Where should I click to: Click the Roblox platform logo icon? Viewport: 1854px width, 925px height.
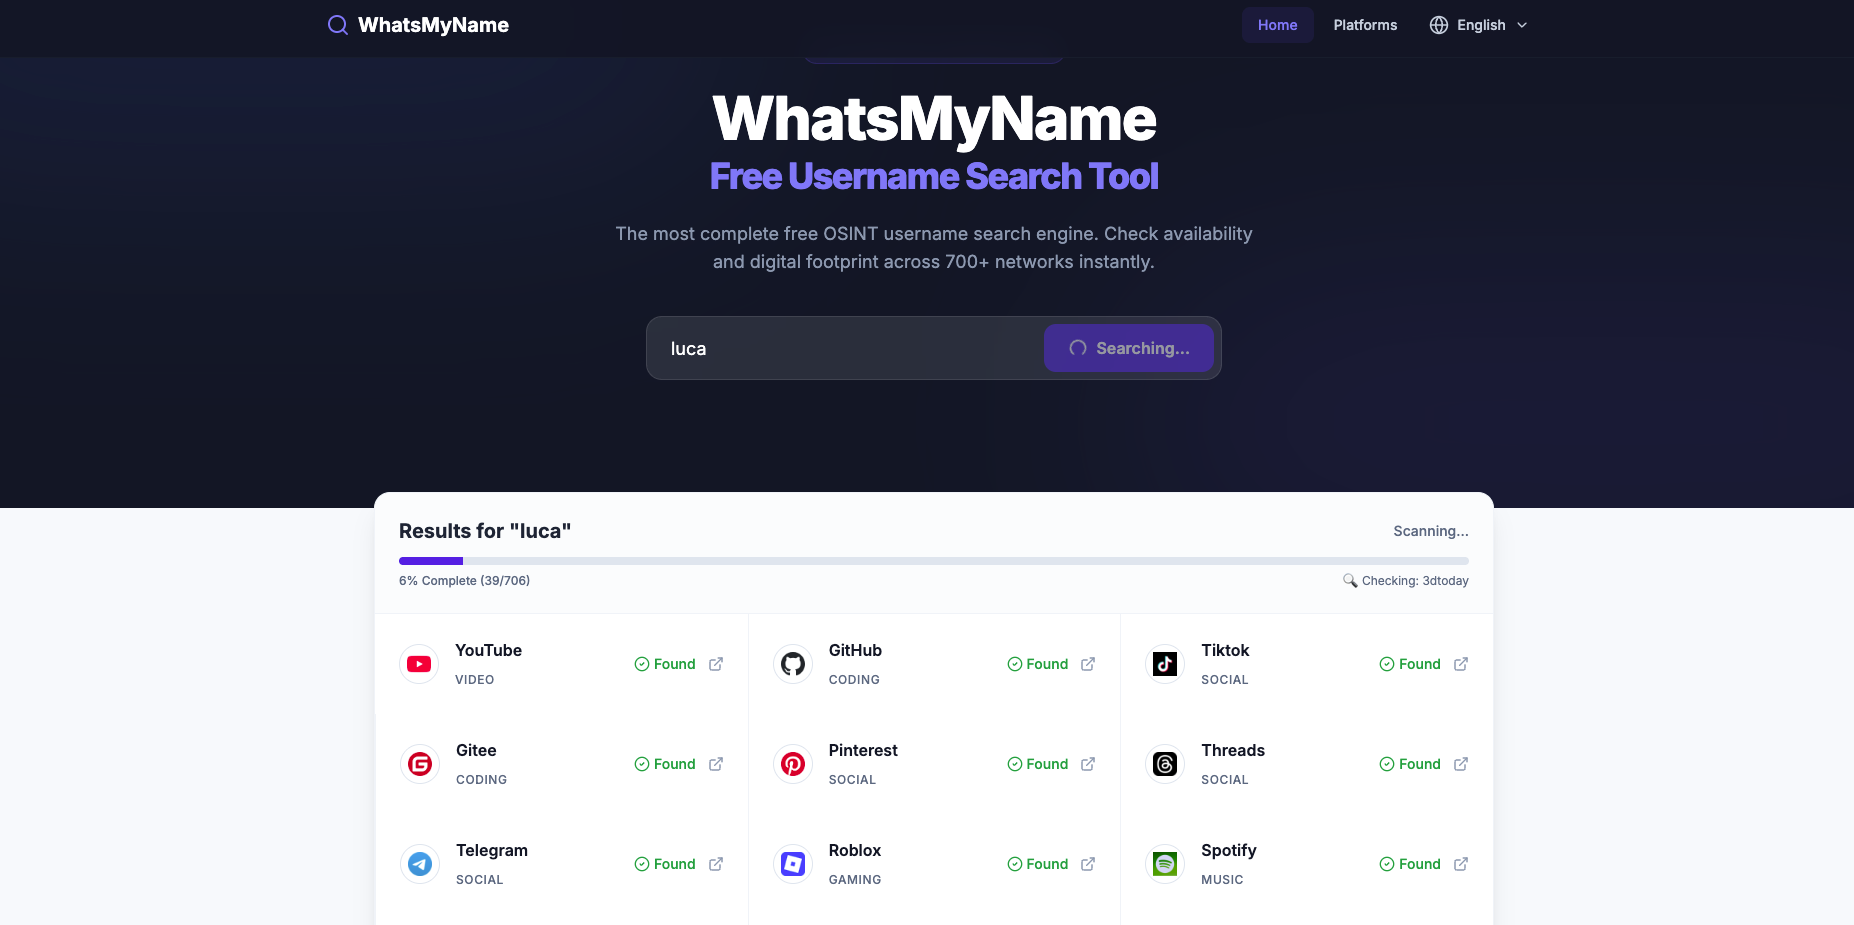coord(793,864)
